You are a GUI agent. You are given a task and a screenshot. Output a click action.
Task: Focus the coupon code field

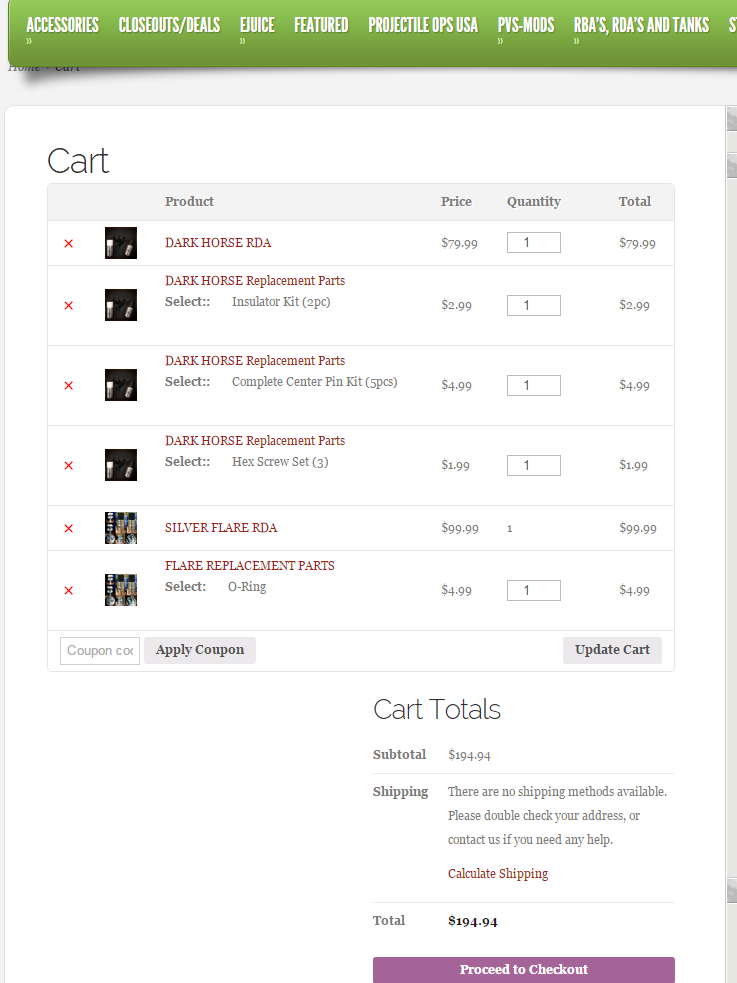[x=99, y=650]
